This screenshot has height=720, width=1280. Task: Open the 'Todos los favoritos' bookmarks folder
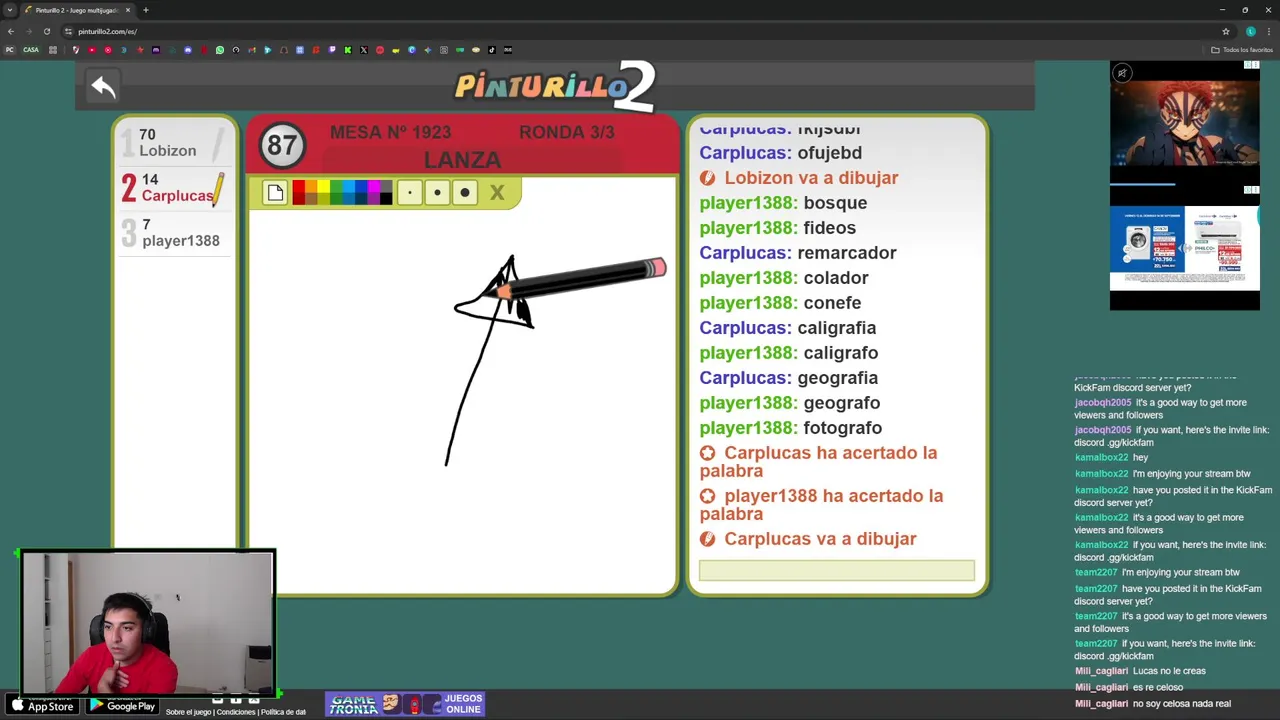[1242, 50]
